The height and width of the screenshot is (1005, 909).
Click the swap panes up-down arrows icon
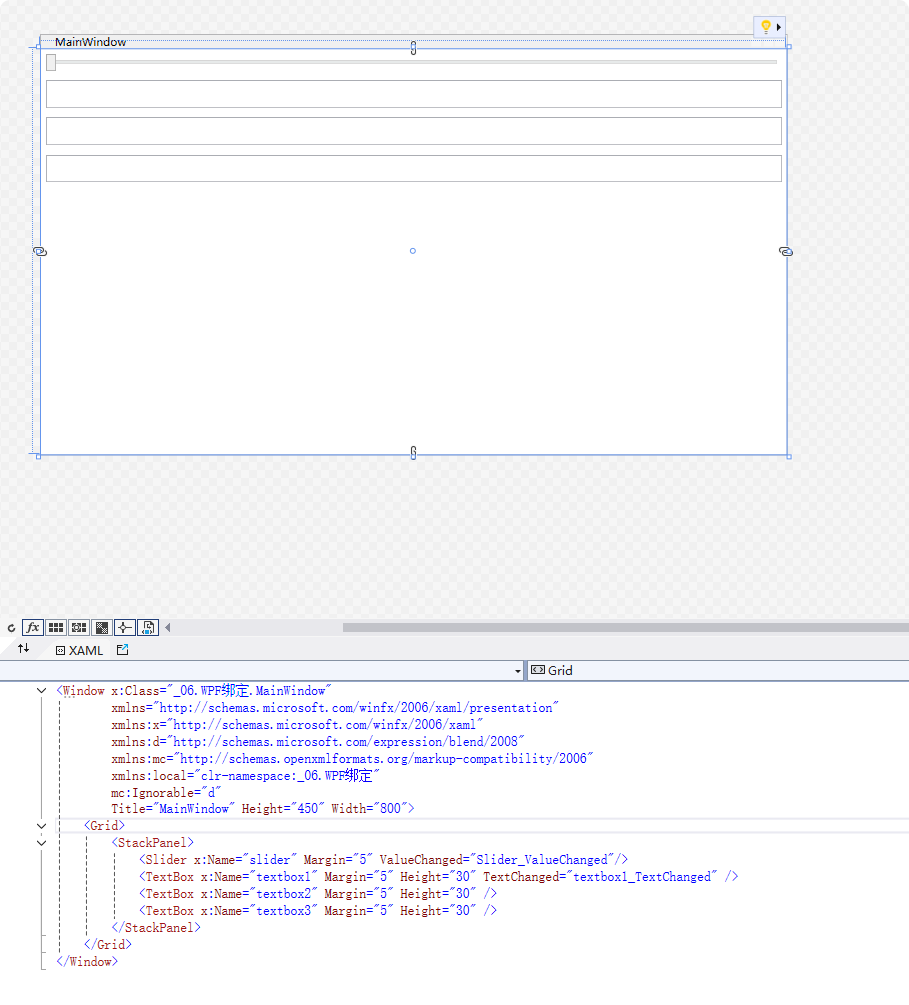pyautogui.click(x=24, y=649)
